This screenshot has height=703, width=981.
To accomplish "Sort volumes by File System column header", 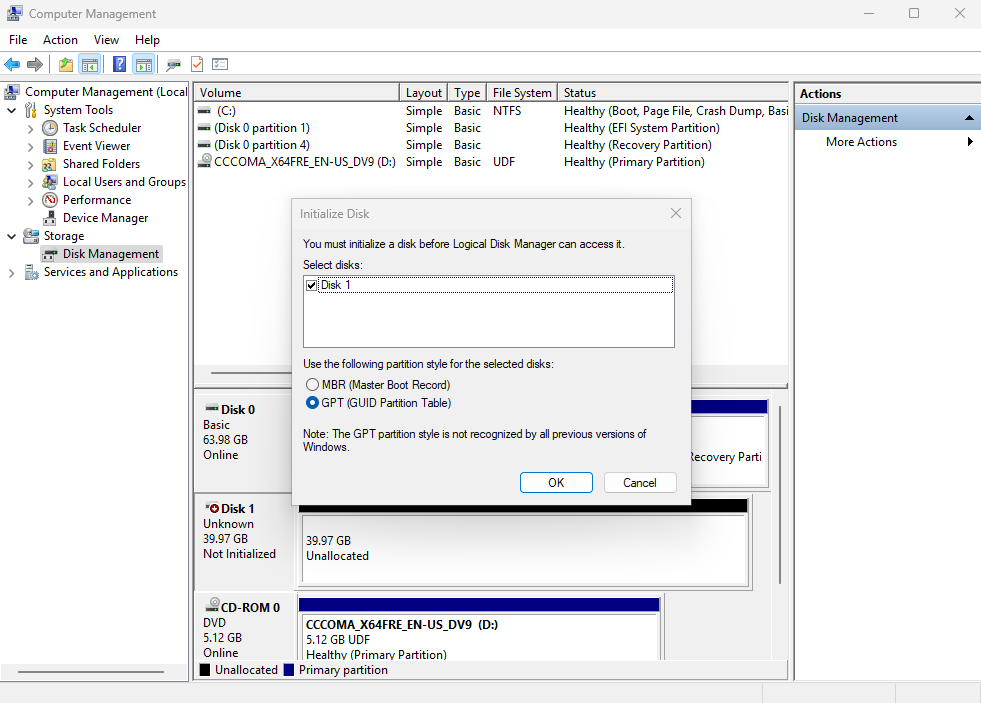I will pyautogui.click(x=521, y=93).
